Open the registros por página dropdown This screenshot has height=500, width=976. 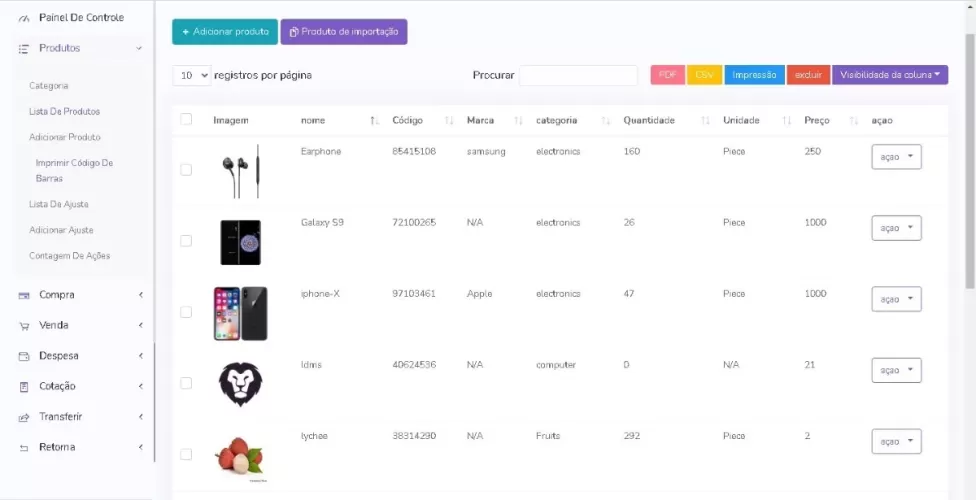[x=192, y=75]
